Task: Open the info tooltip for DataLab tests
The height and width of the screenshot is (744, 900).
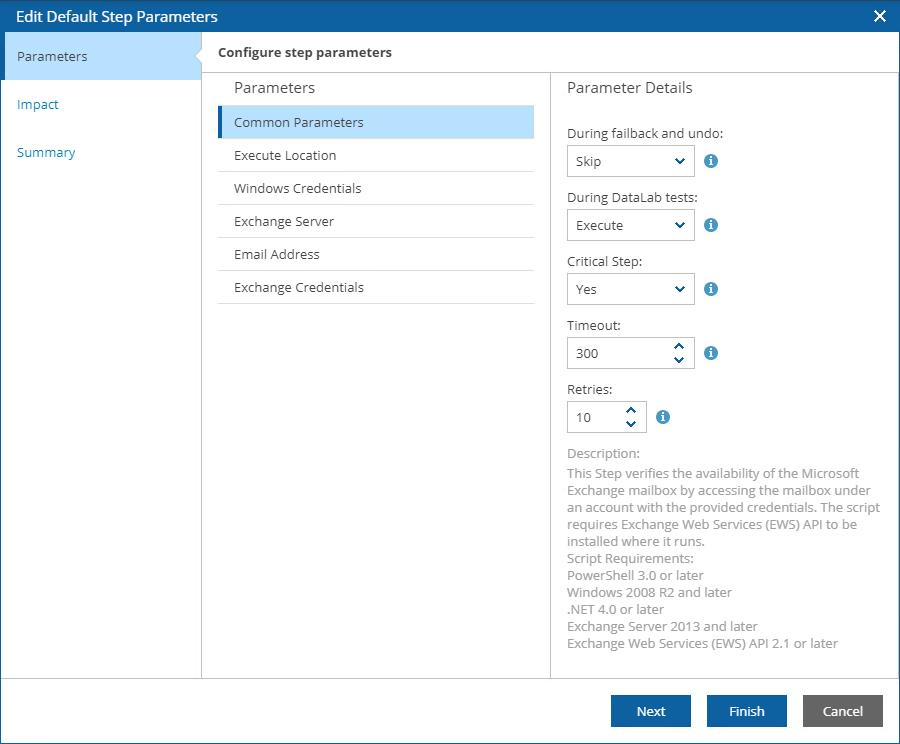Action: click(x=710, y=225)
